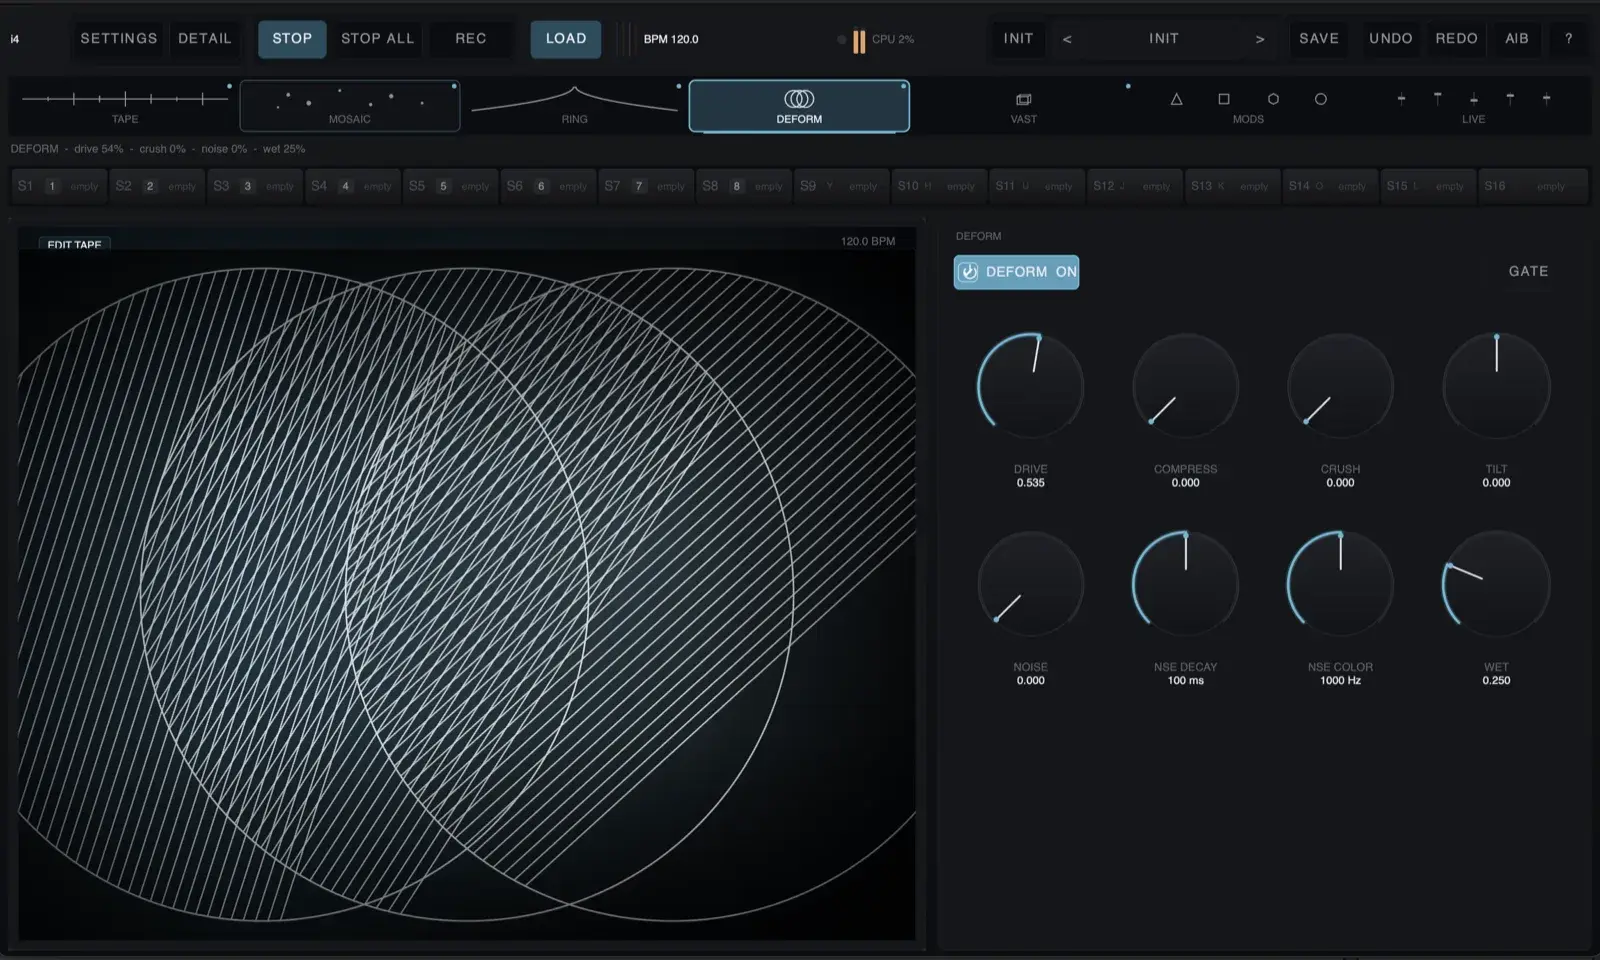Viewport: 1600px width, 960px height.
Task: Click the power icon in DEFORM ON button
Action: (968, 272)
